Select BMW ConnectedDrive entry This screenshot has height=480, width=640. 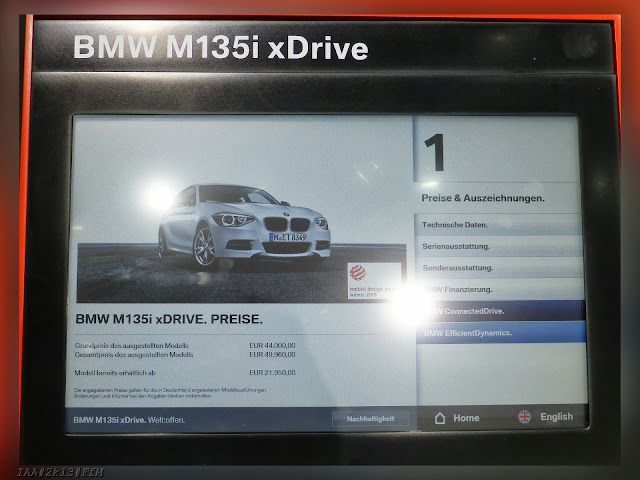tap(501, 311)
